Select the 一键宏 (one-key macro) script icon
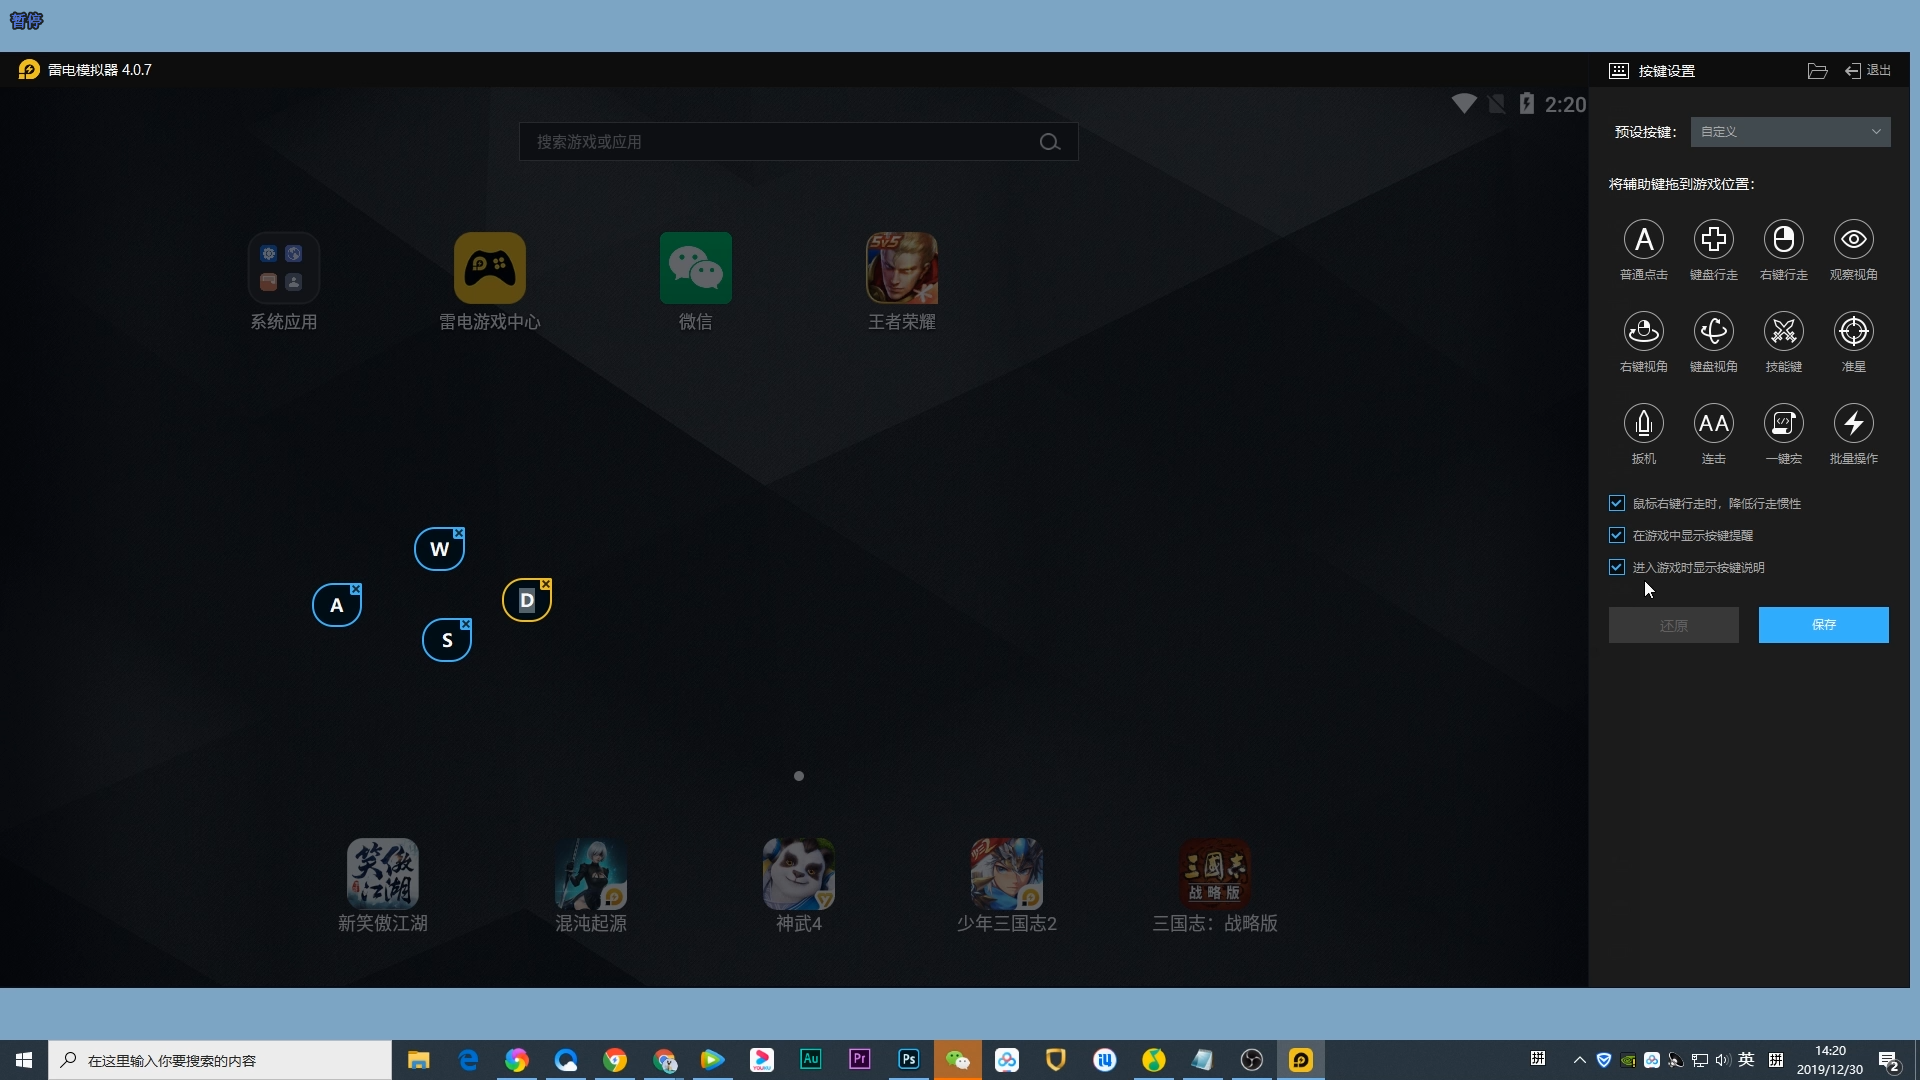The height and width of the screenshot is (1080, 1920). [x=1783, y=424]
